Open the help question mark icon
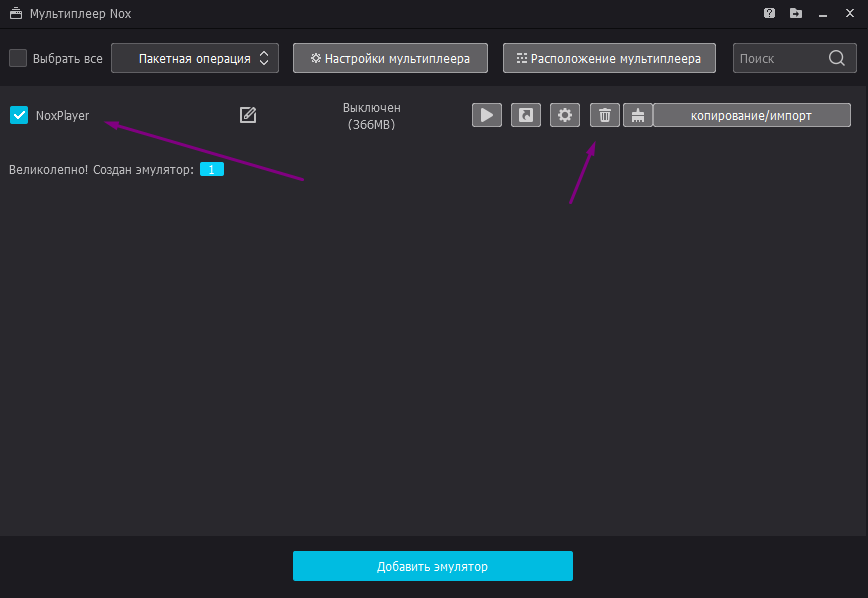 [769, 14]
